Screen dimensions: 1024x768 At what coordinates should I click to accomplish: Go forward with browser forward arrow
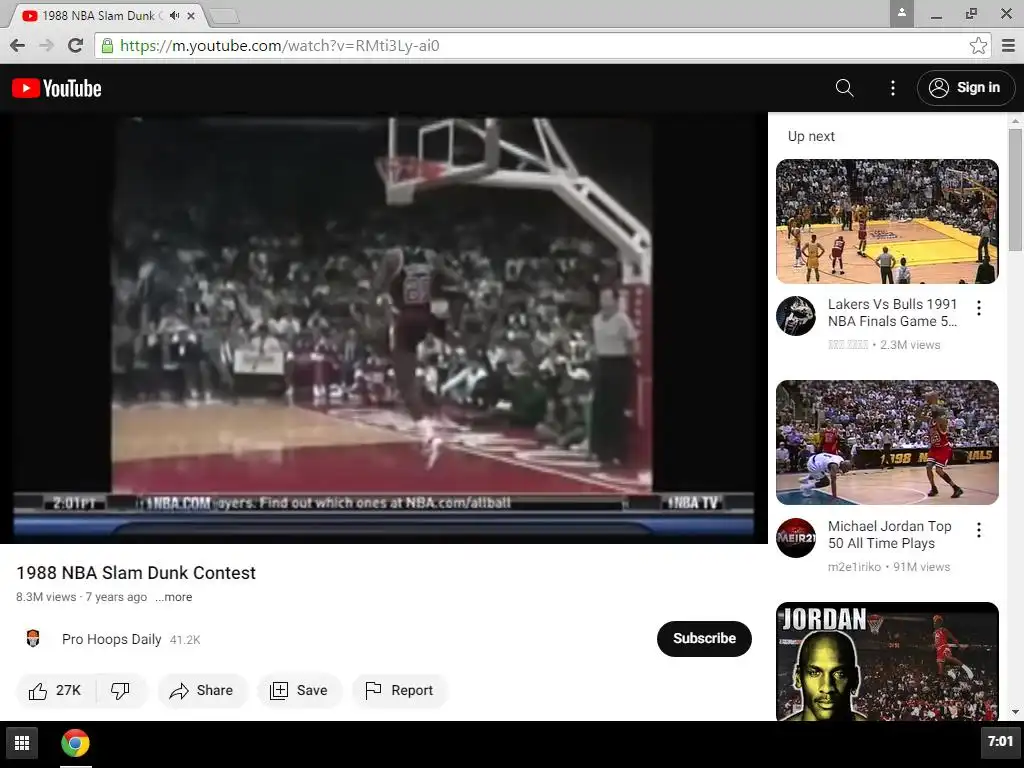[x=46, y=45]
